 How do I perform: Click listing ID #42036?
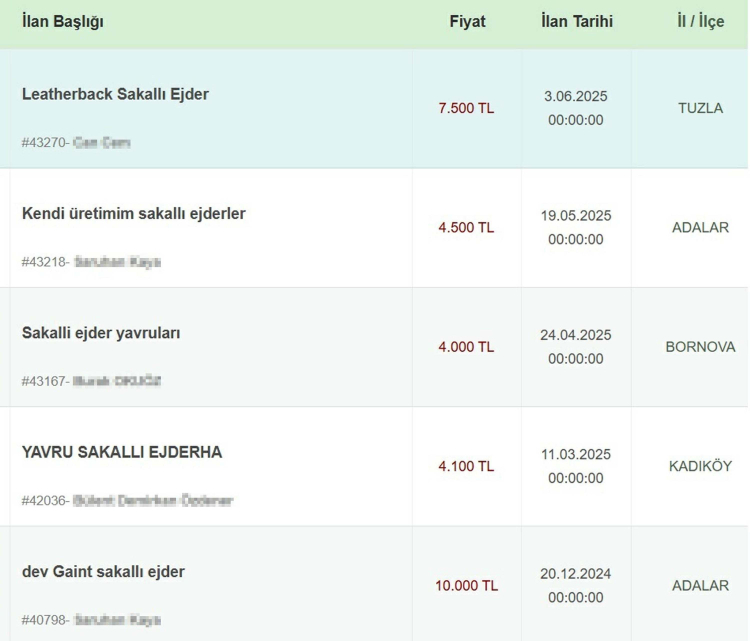click(x=44, y=501)
